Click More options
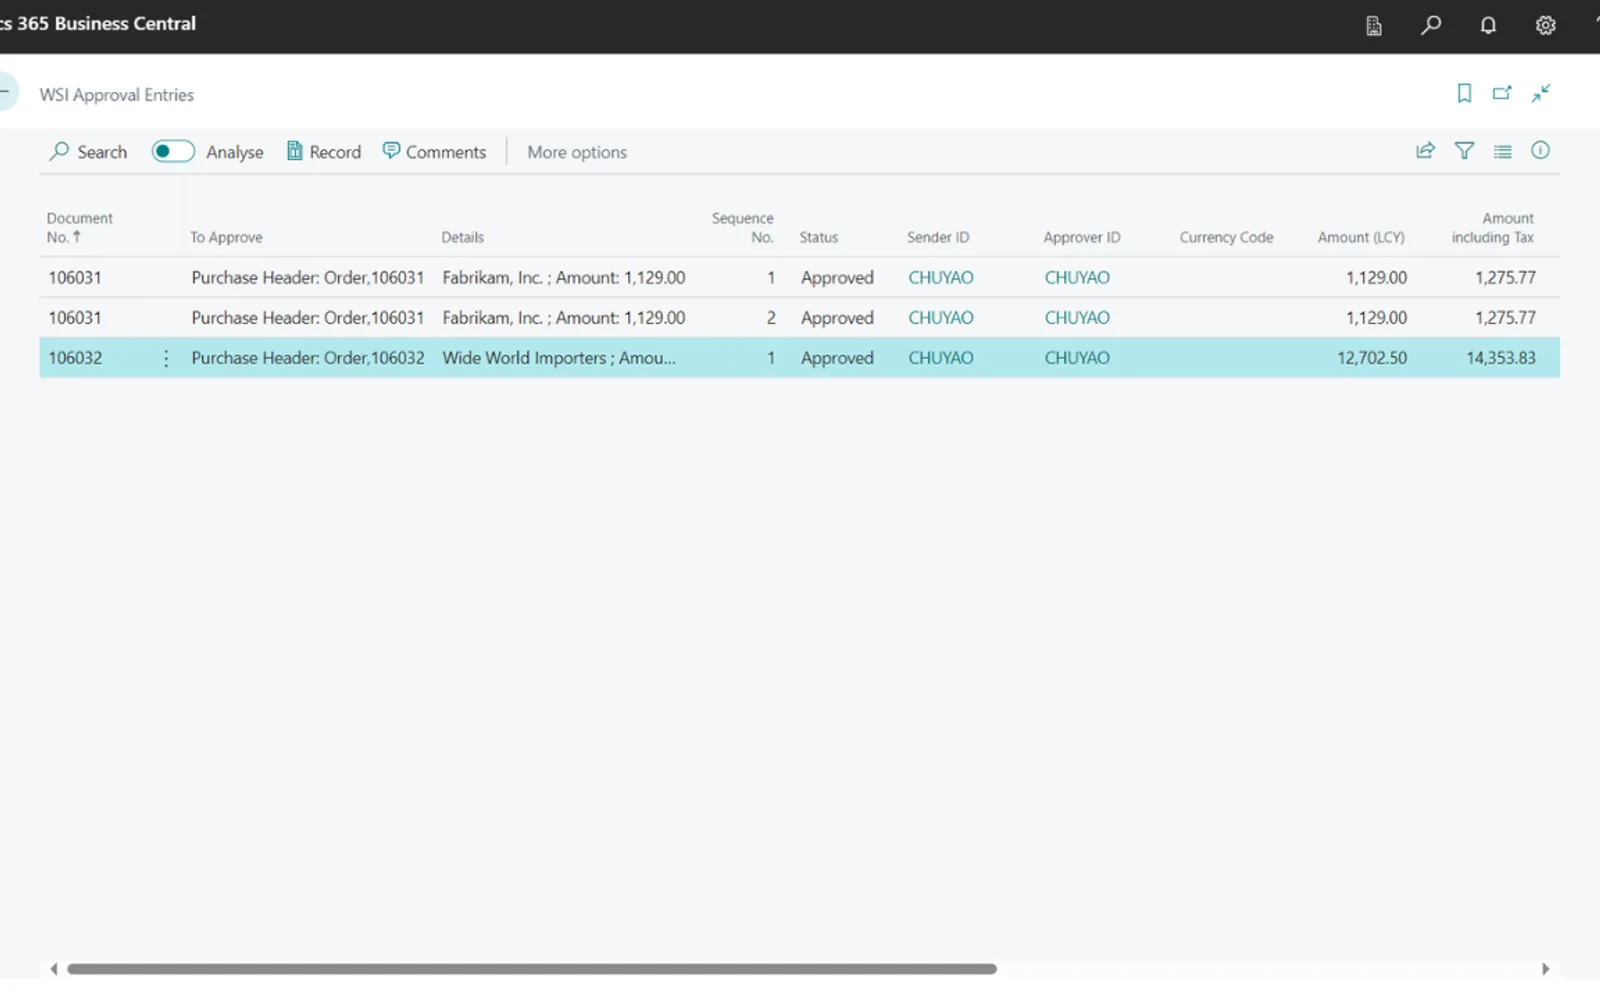The width and height of the screenshot is (1600, 1000). point(577,152)
